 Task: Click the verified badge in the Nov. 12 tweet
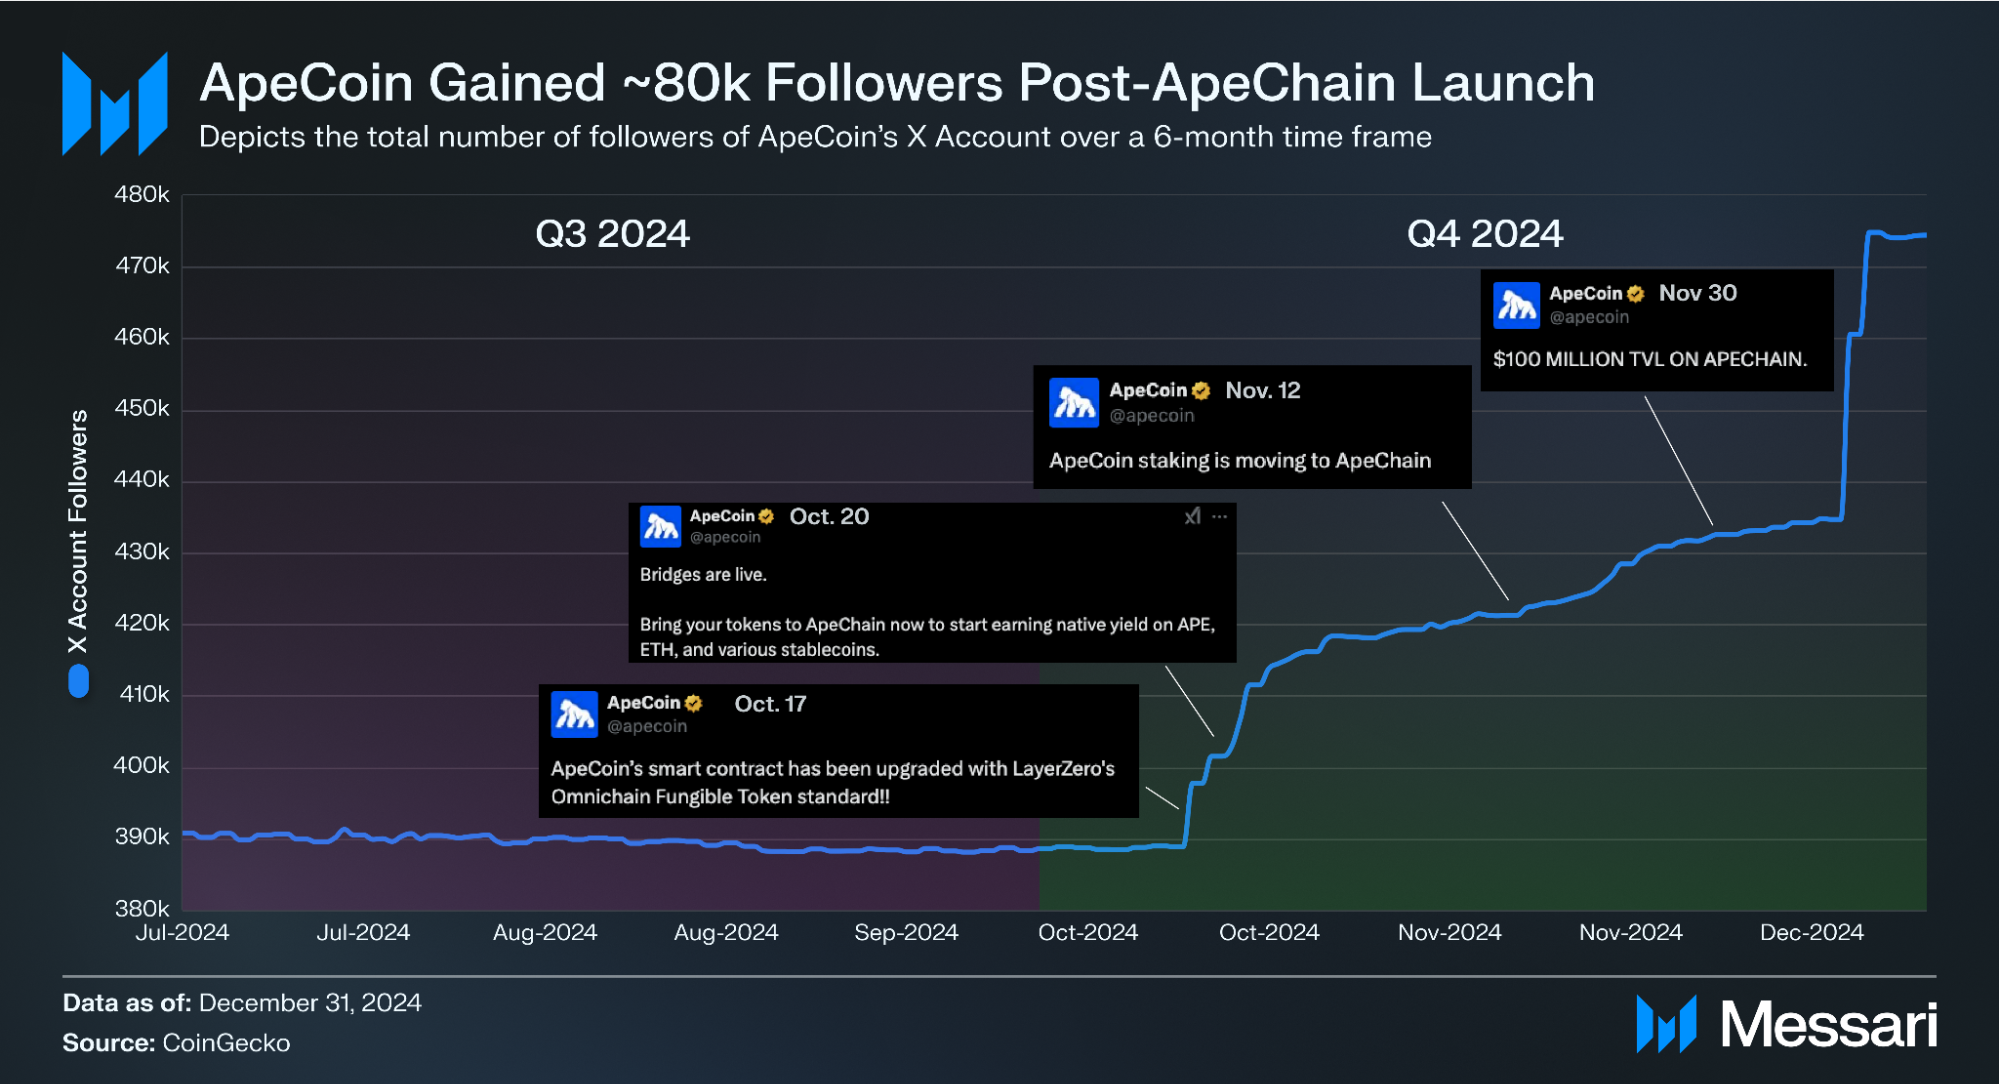[x=1201, y=391]
